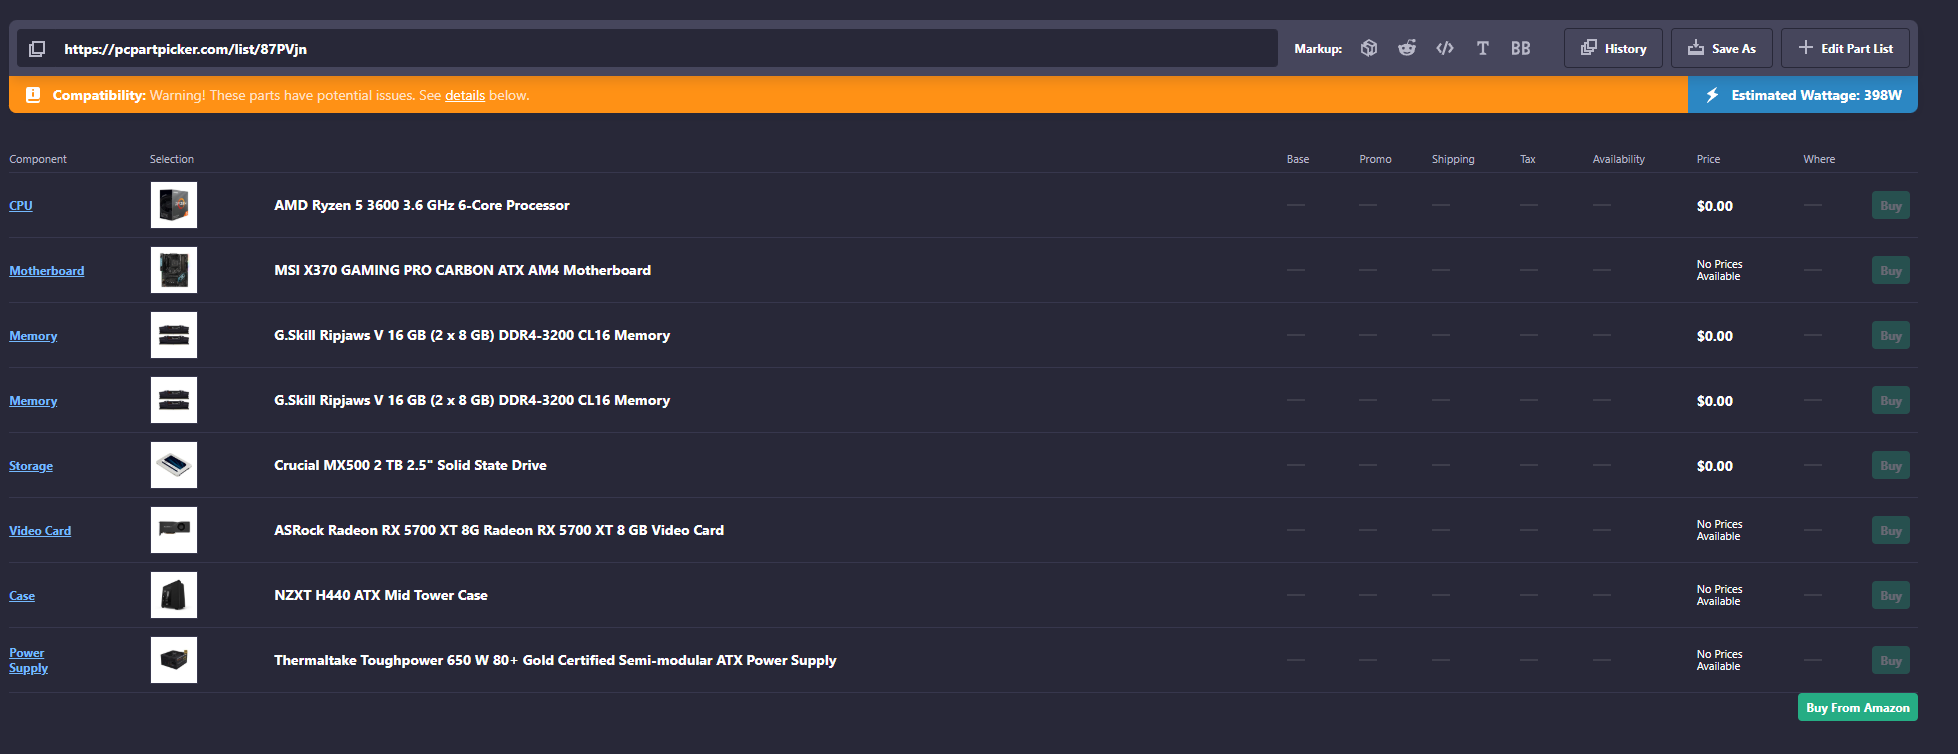Click the Selection column header

(172, 159)
